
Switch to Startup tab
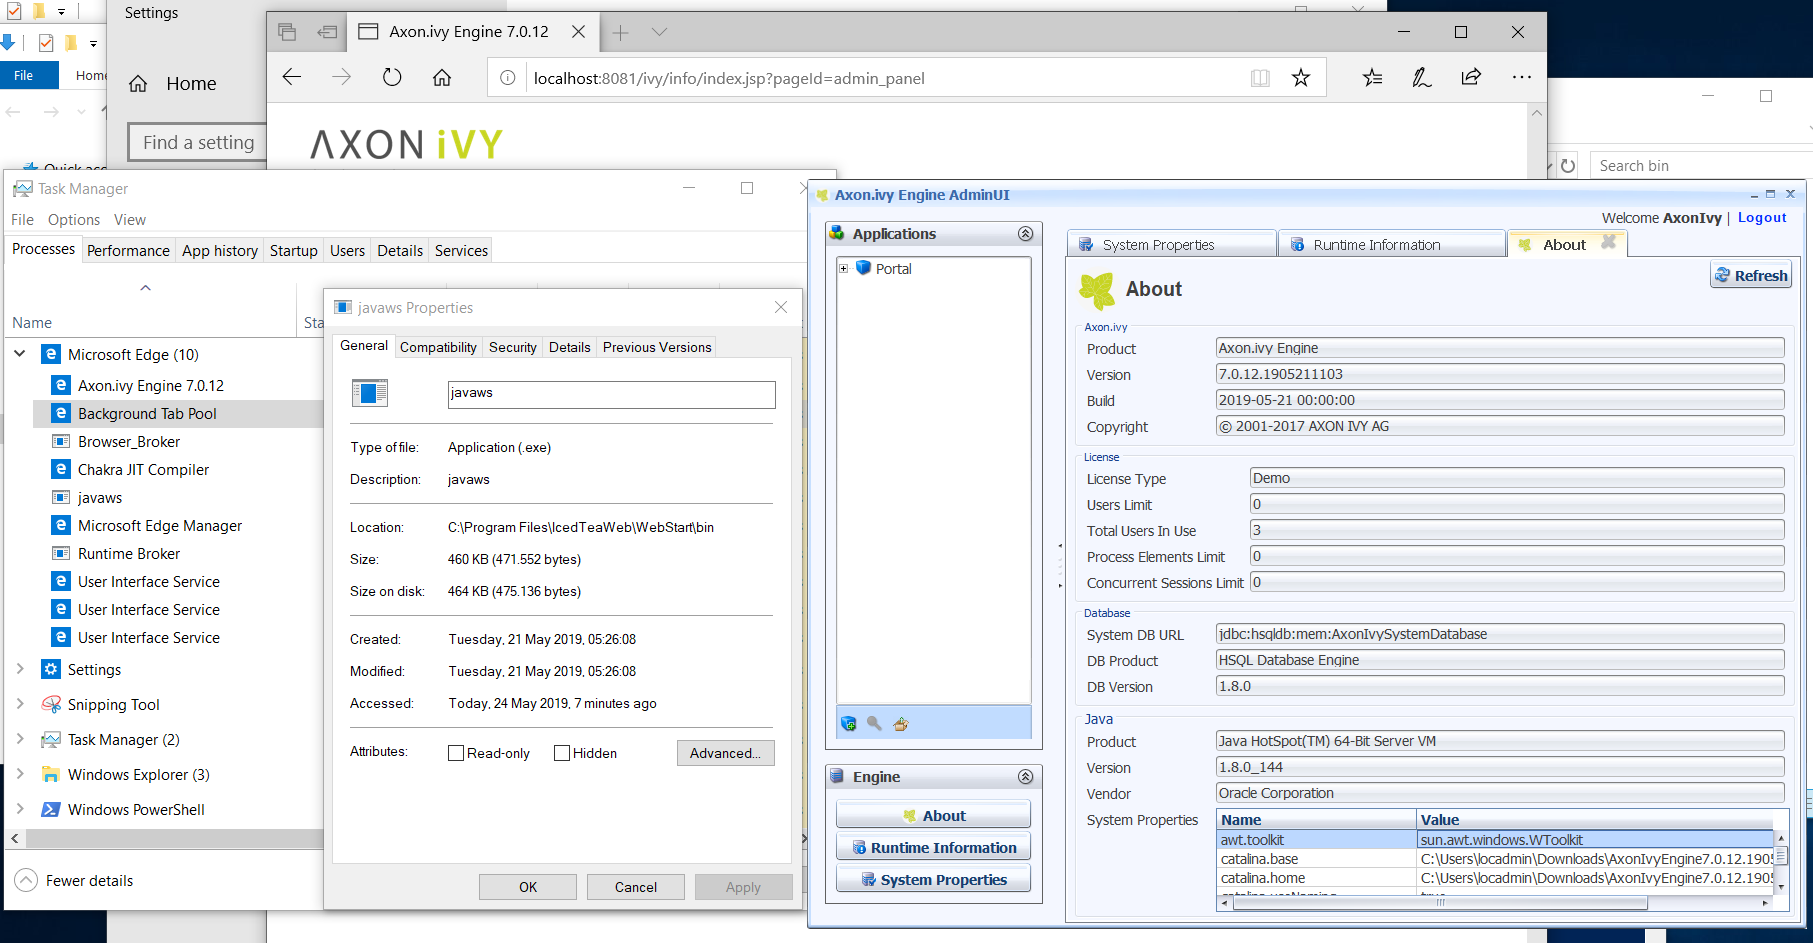tap(294, 251)
